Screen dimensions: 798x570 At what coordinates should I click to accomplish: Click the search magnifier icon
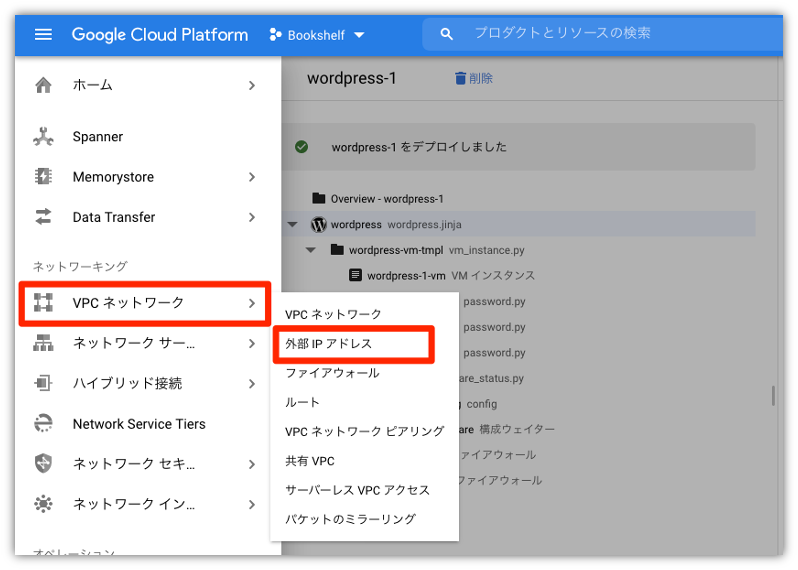(446, 34)
